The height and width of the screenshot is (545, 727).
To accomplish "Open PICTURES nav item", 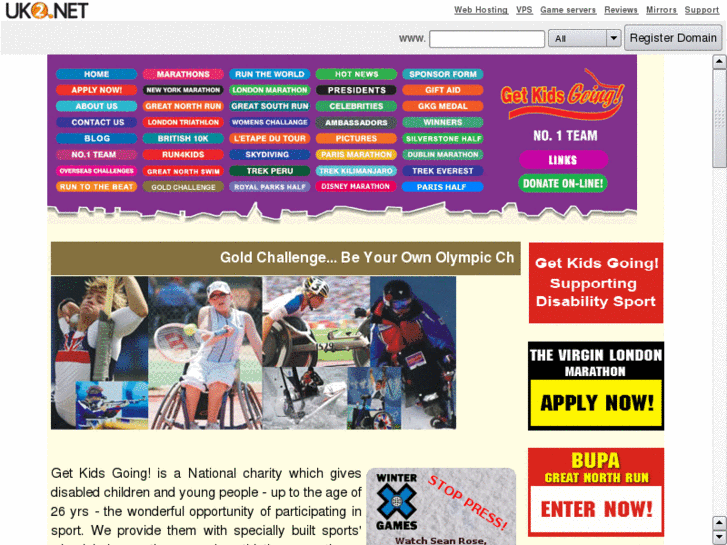I will (x=356, y=138).
